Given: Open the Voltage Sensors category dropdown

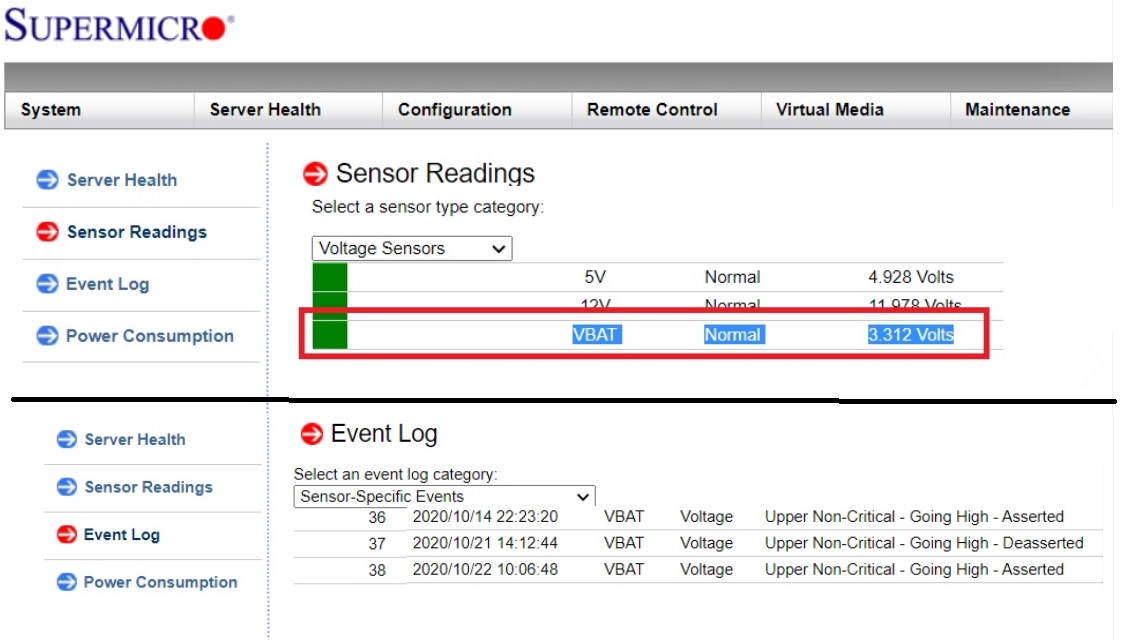Looking at the screenshot, I should pyautogui.click(x=411, y=249).
